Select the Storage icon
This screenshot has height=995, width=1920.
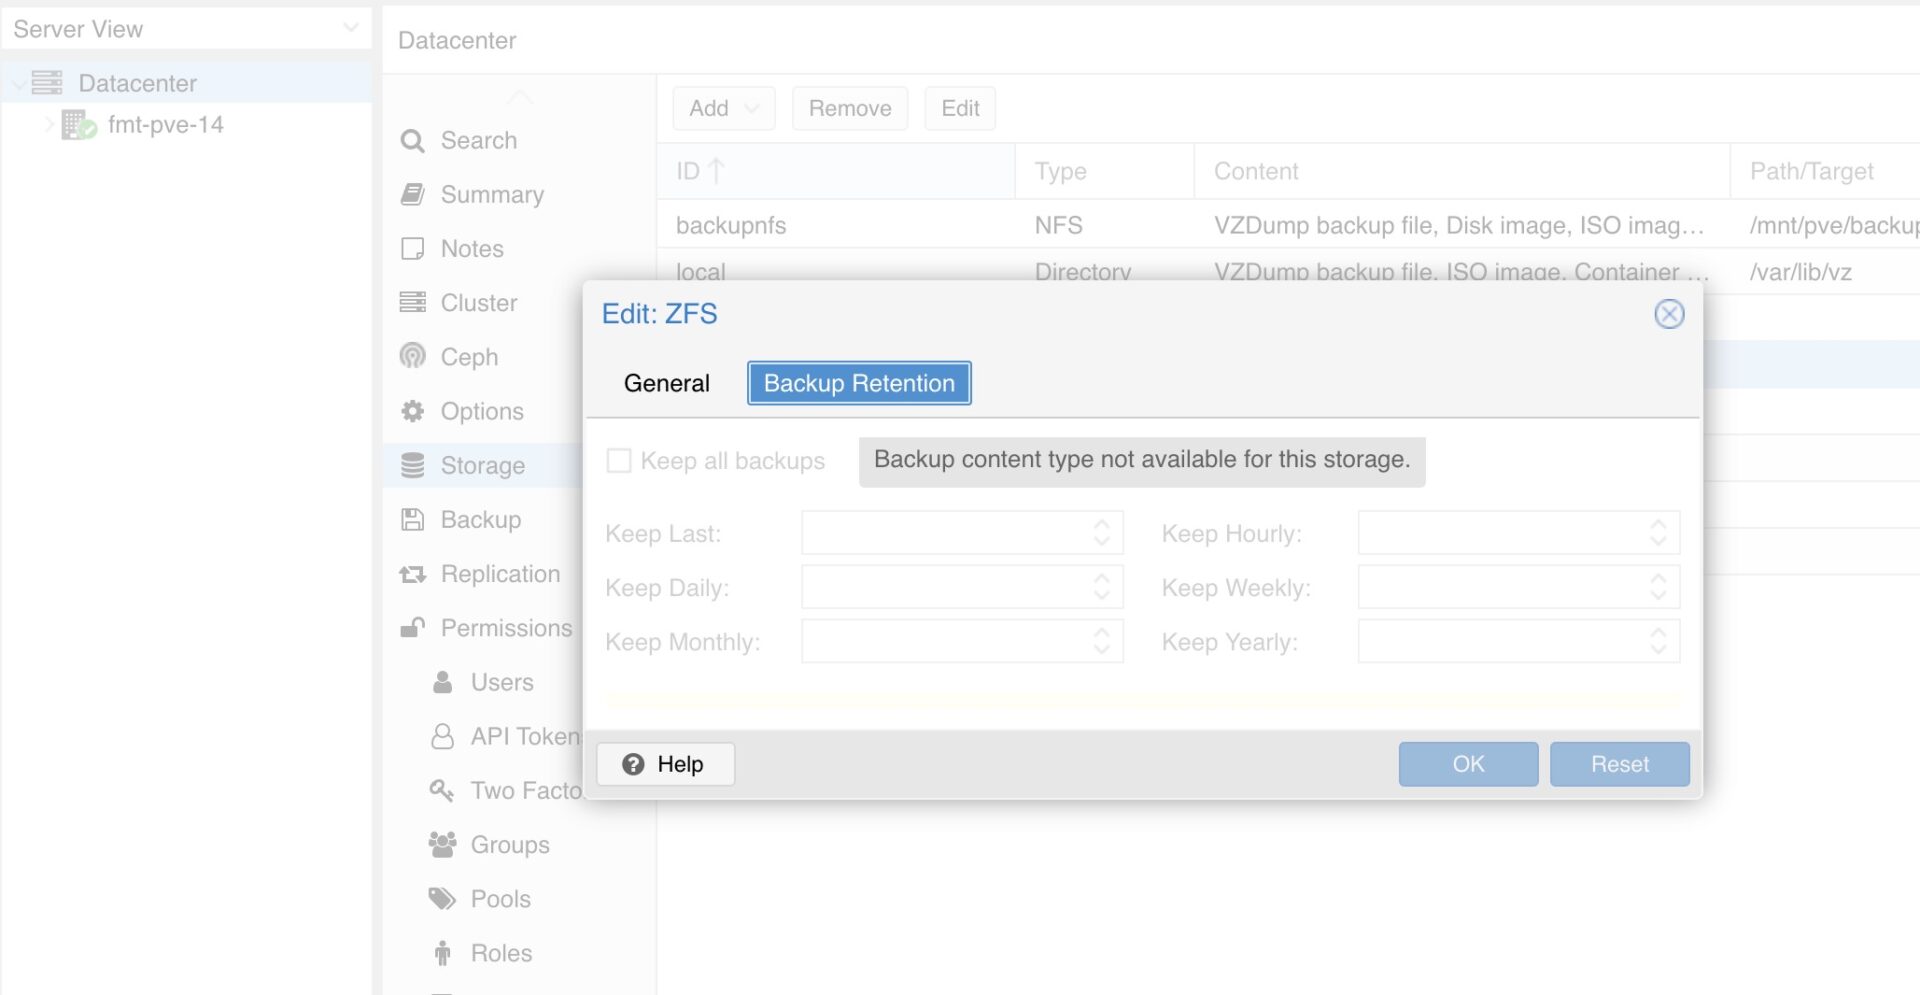coord(411,464)
